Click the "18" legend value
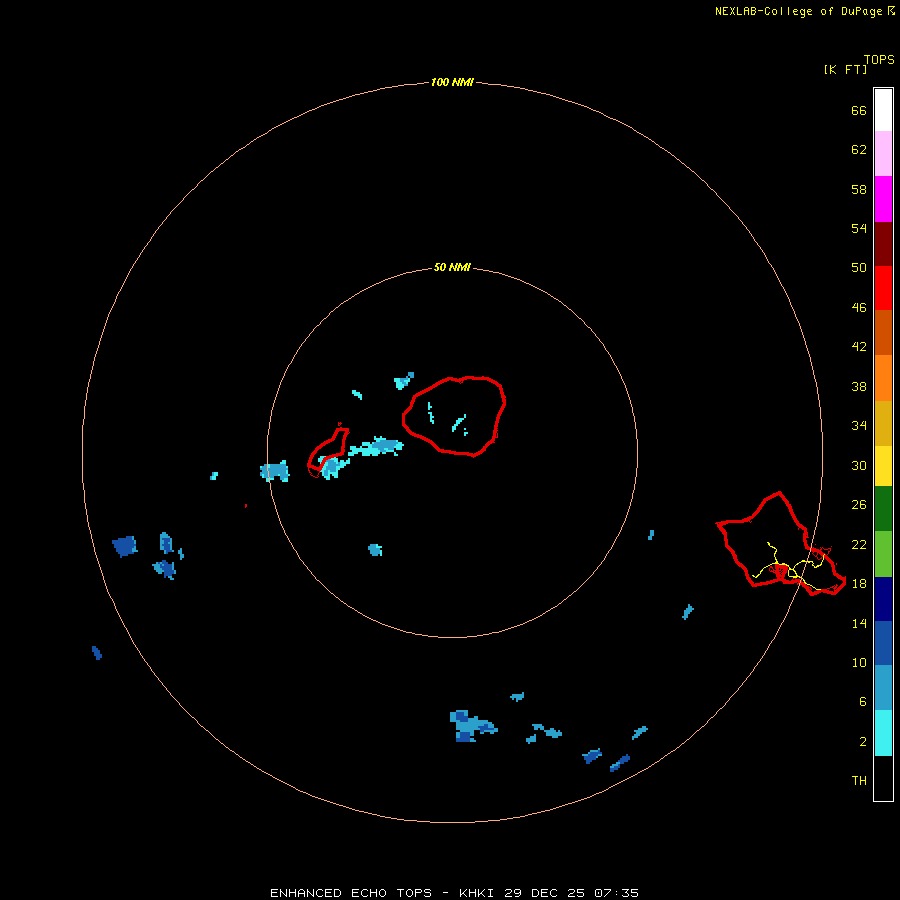This screenshot has width=900, height=900. 859,583
